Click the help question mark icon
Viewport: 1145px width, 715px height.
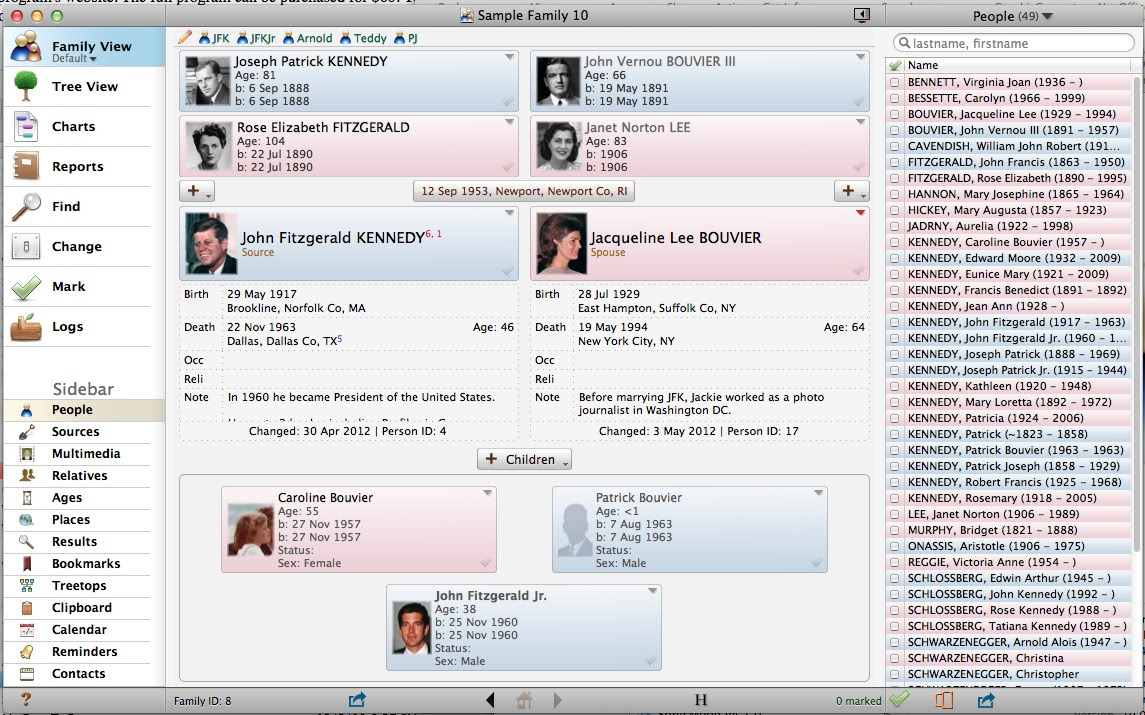(x=26, y=700)
